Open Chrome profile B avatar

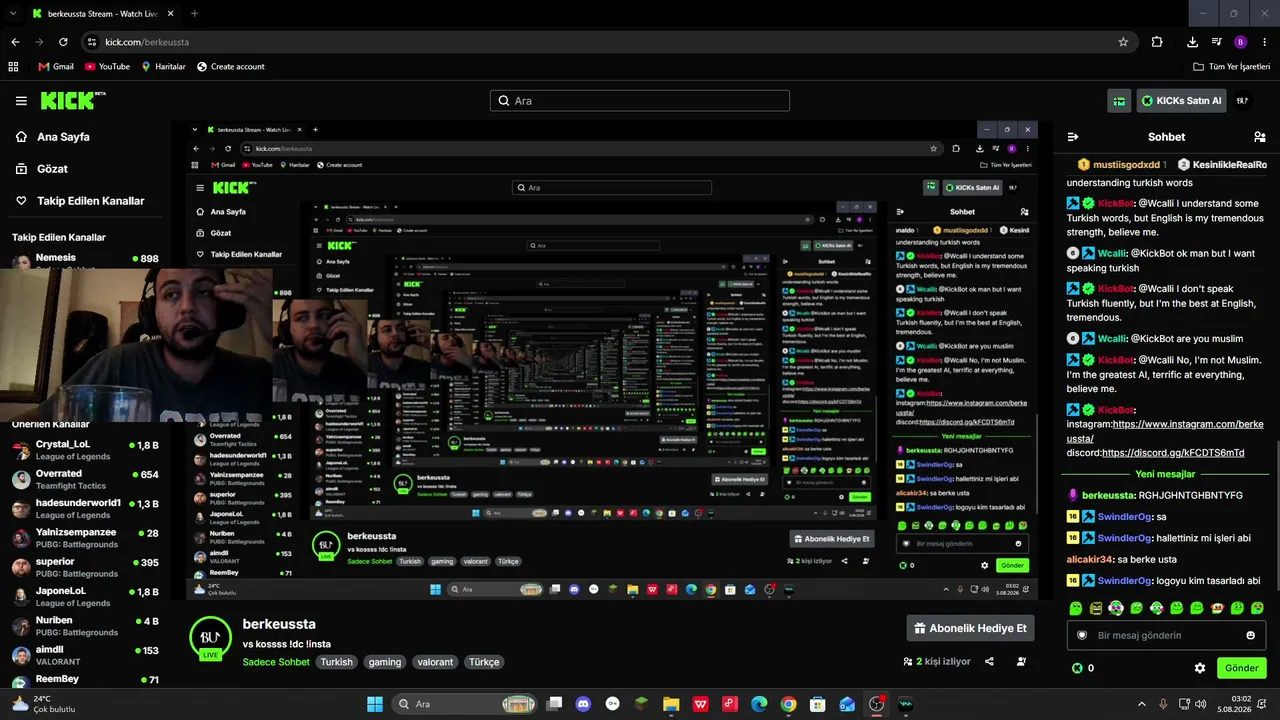point(1241,42)
